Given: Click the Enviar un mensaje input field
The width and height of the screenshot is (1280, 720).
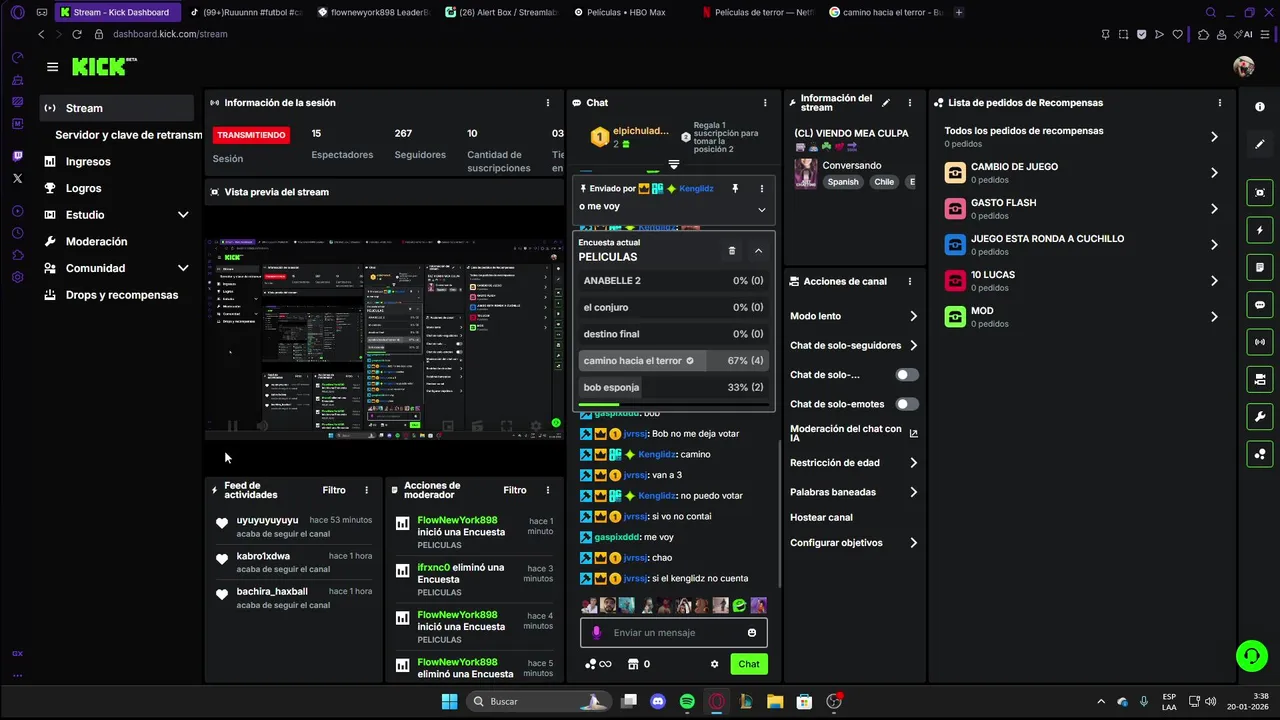Looking at the screenshot, I should pyautogui.click(x=674, y=633).
